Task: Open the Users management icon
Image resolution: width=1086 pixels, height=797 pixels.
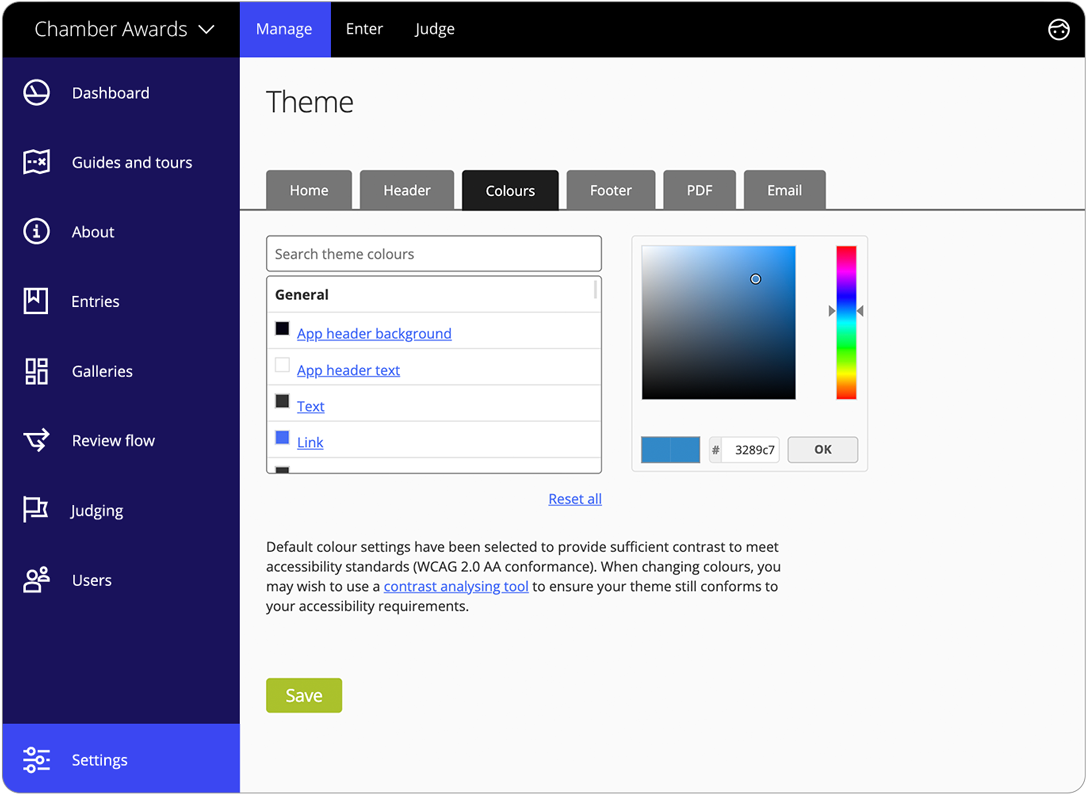Action: (36, 580)
